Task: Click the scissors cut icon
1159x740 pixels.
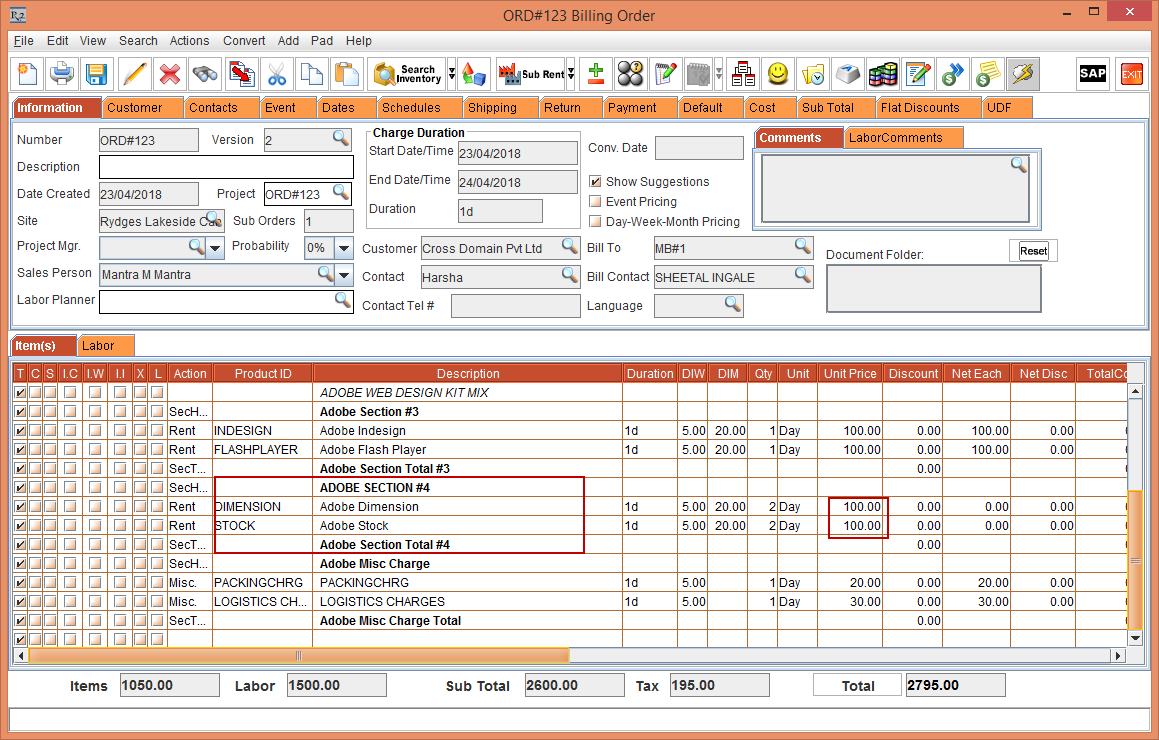Action: click(x=277, y=74)
